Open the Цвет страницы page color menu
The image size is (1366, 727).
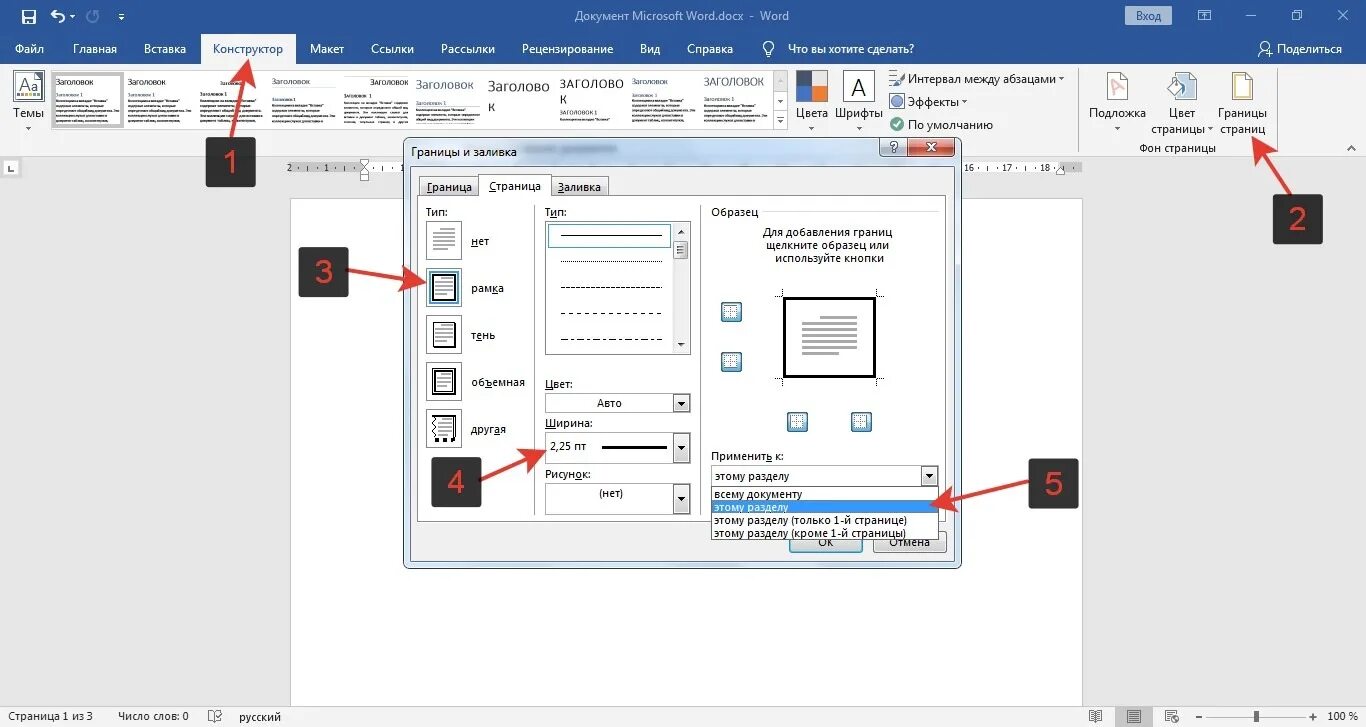[1182, 102]
